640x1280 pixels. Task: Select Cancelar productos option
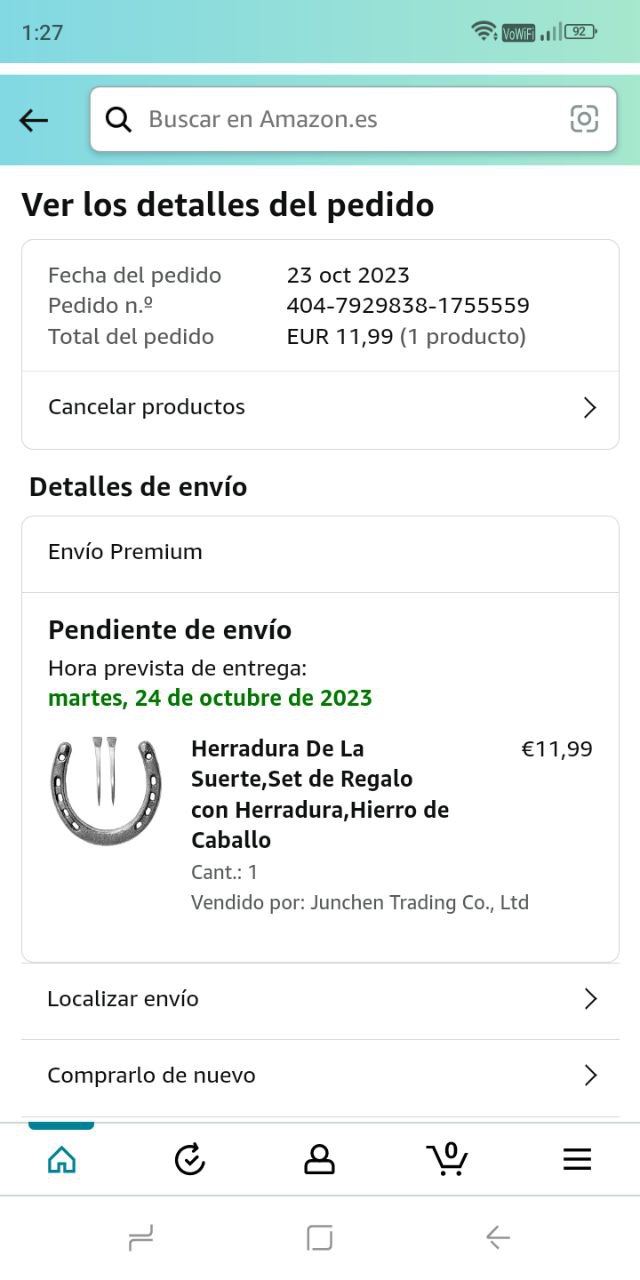coord(147,407)
